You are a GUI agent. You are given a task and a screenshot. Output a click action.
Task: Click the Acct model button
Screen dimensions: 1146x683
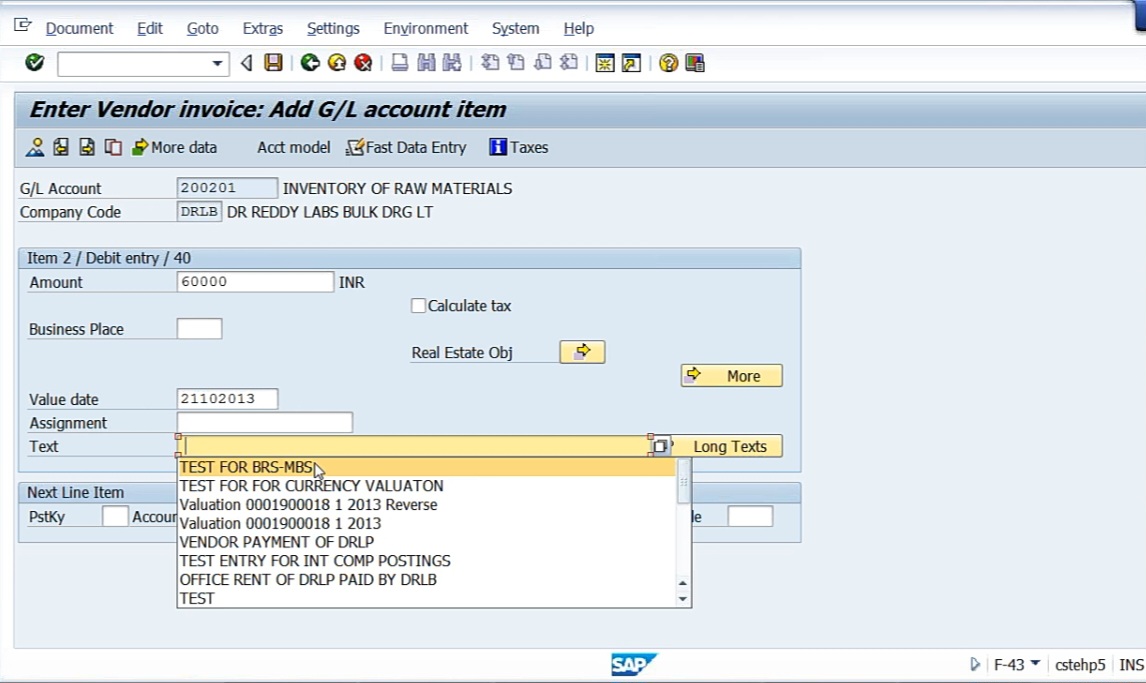(293, 148)
